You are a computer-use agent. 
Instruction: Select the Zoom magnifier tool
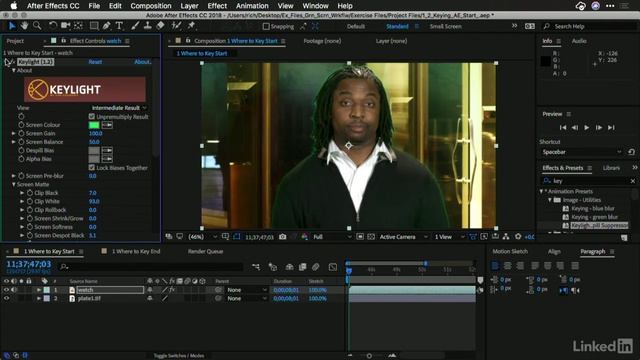point(37,26)
